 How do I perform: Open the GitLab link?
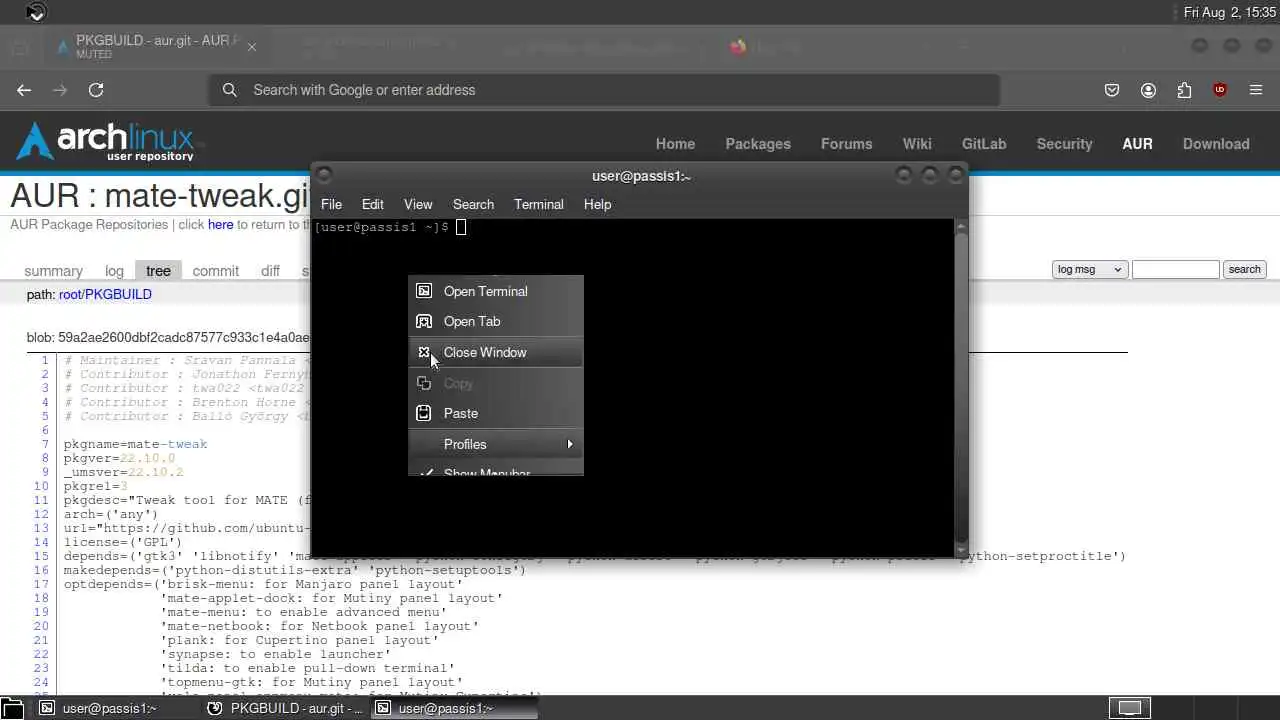984,144
